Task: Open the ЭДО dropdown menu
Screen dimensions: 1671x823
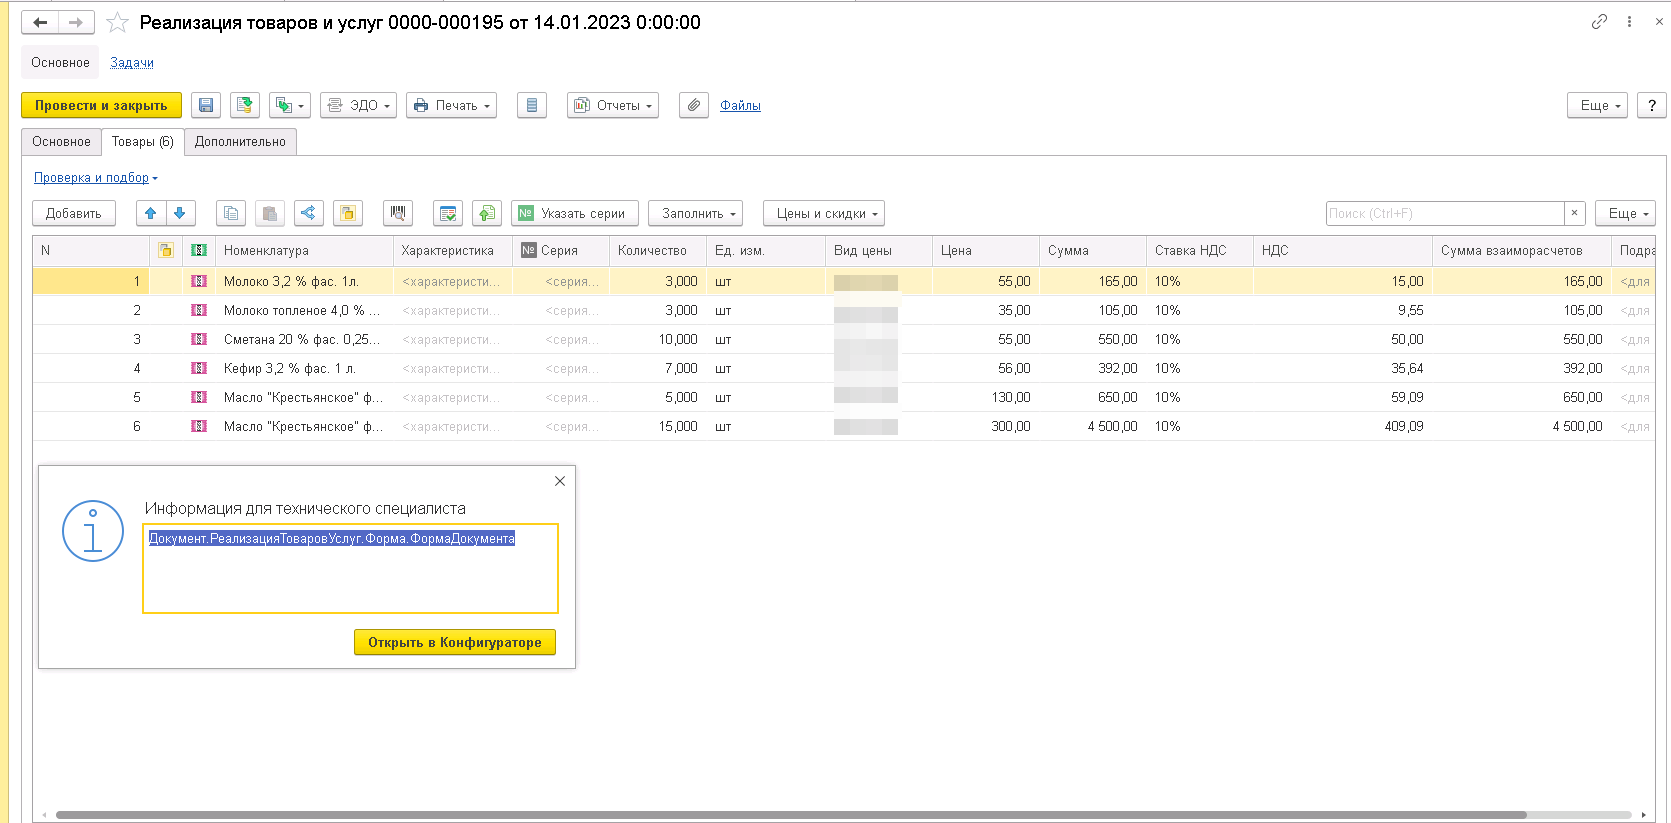Action: point(358,105)
